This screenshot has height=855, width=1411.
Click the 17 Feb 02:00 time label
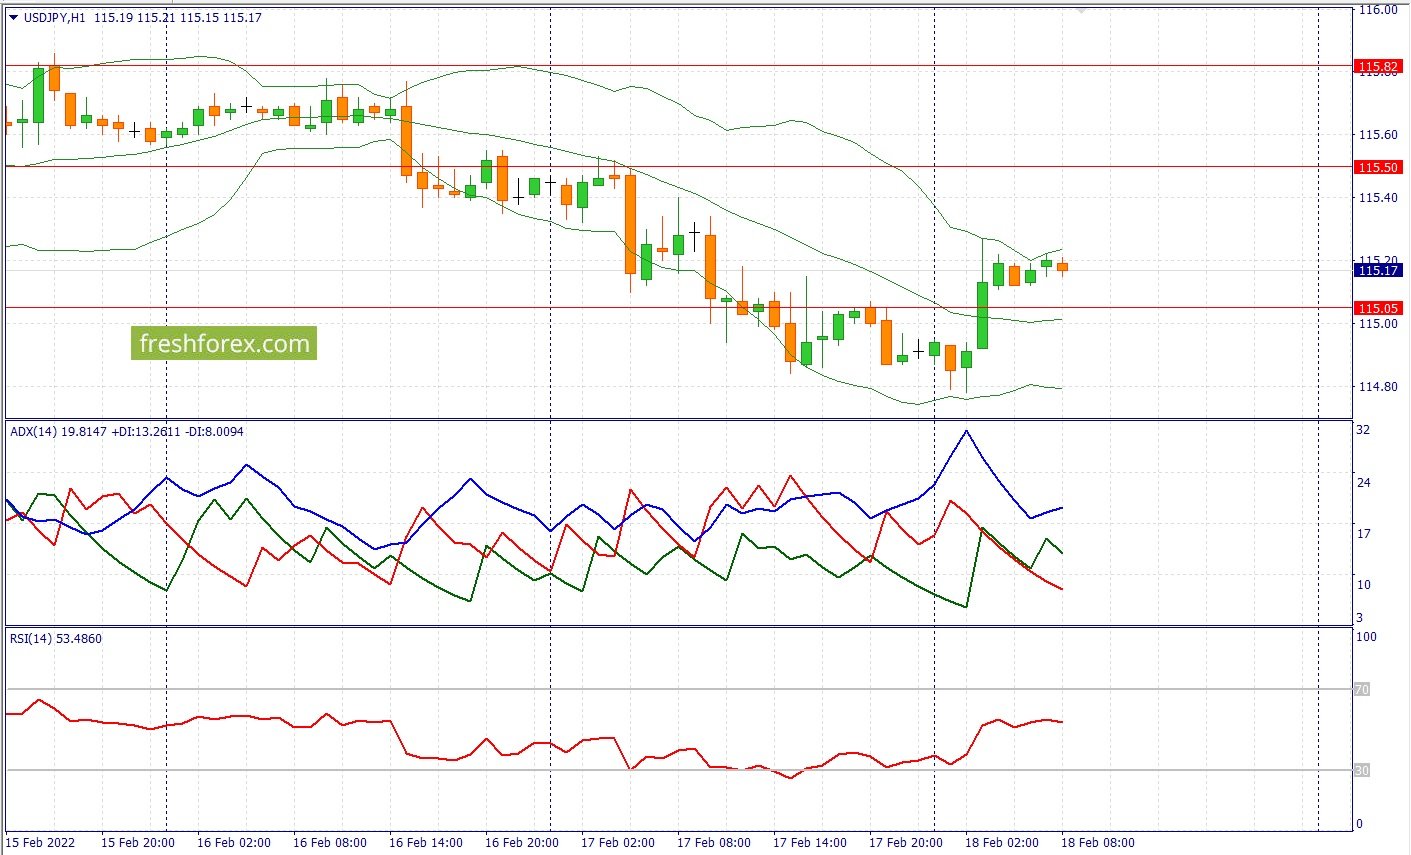[618, 842]
